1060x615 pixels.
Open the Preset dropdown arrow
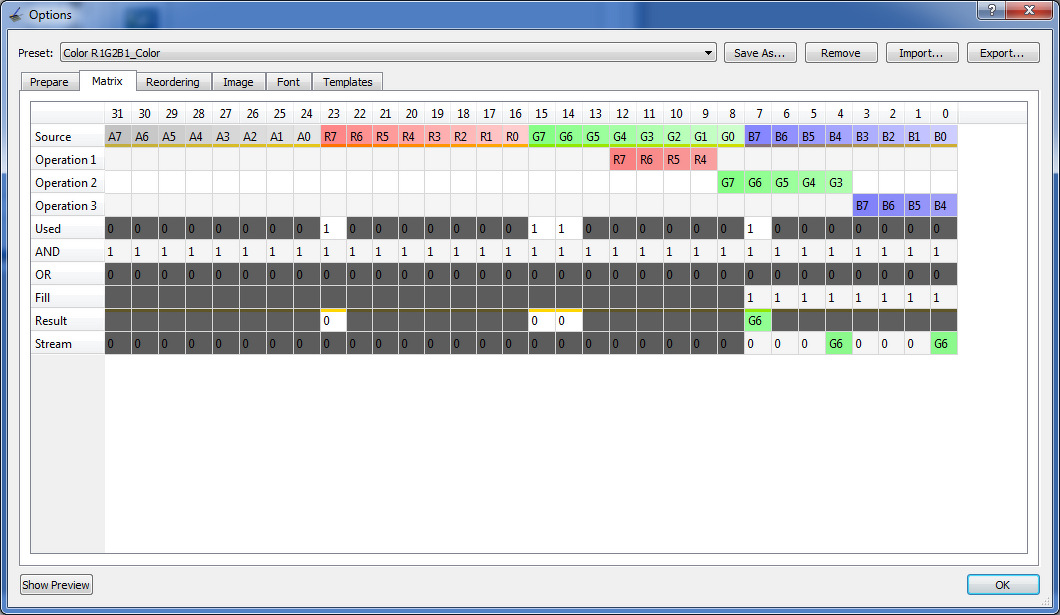(708, 53)
